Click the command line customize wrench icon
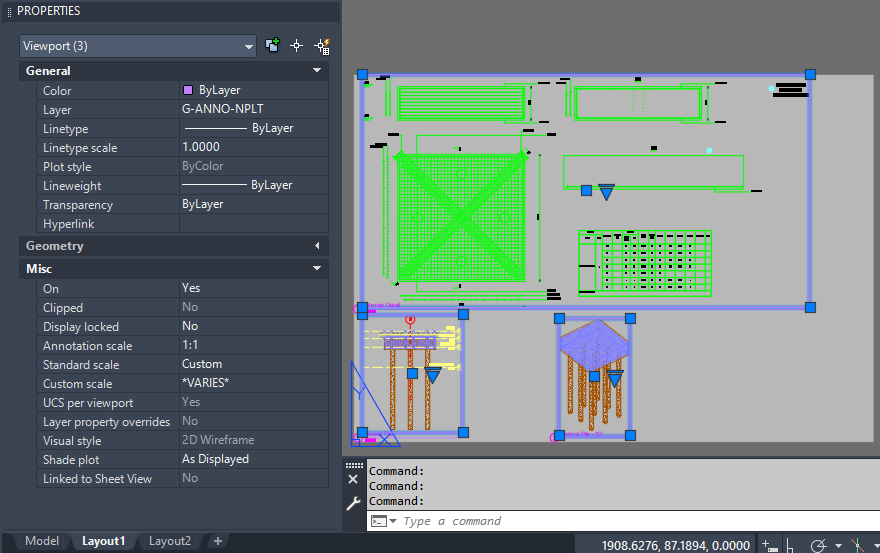Screen dimensions: 880x553 [x=353, y=504]
